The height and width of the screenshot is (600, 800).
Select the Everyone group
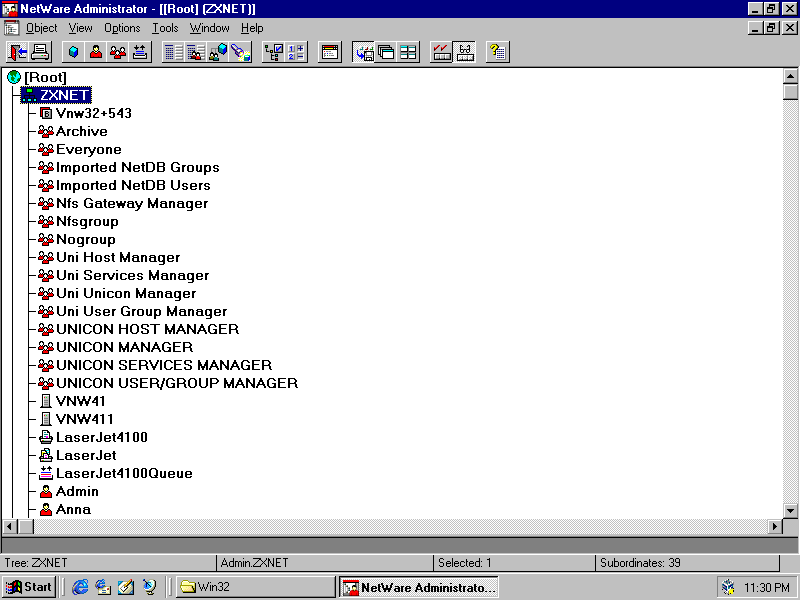pos(89,149)
